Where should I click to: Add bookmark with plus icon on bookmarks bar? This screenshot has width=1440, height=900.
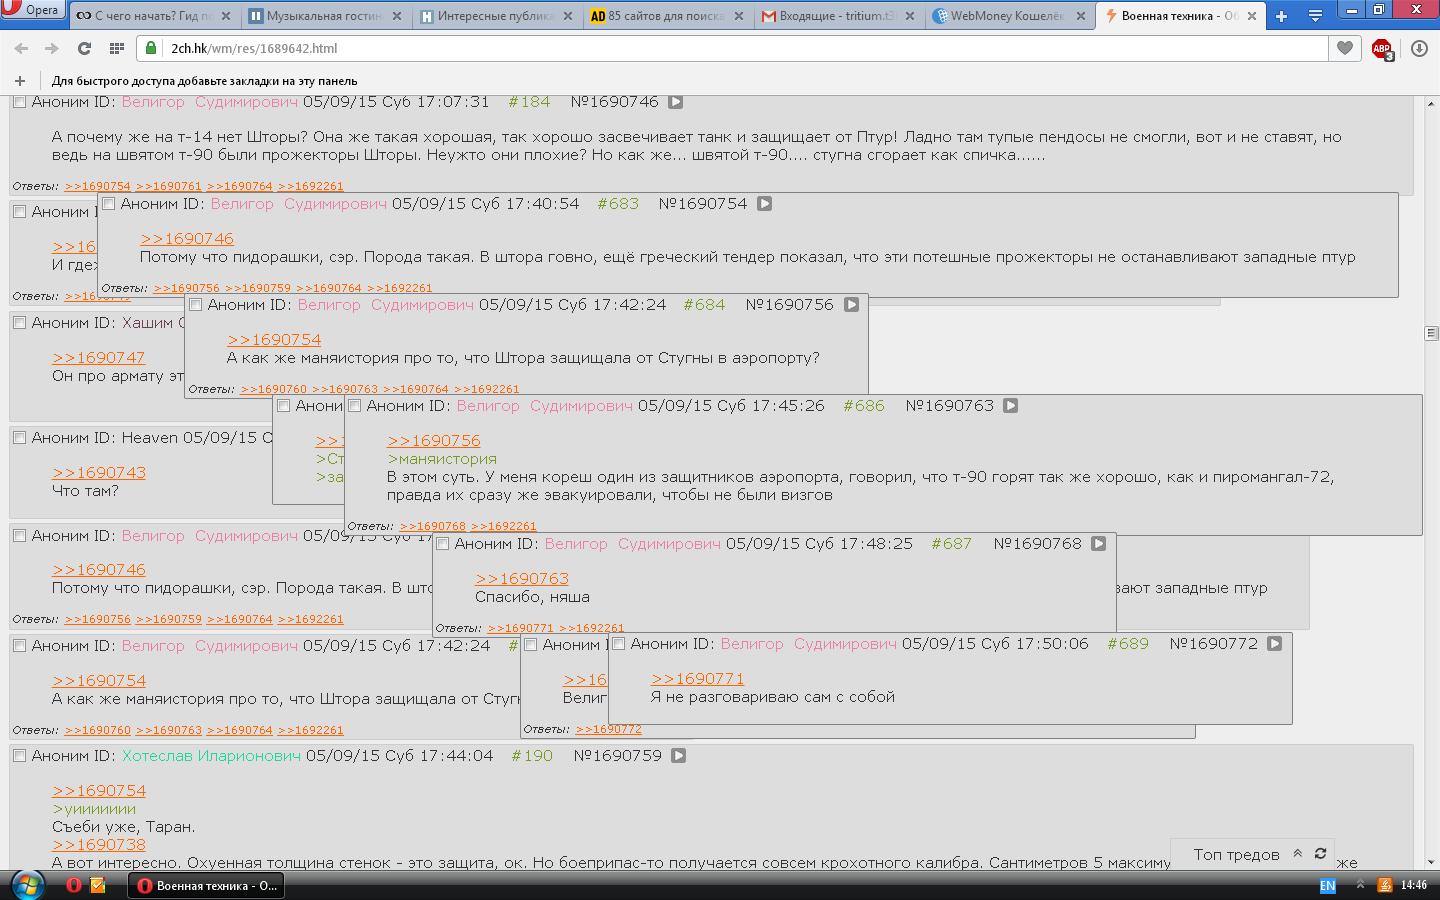[20, 81]
